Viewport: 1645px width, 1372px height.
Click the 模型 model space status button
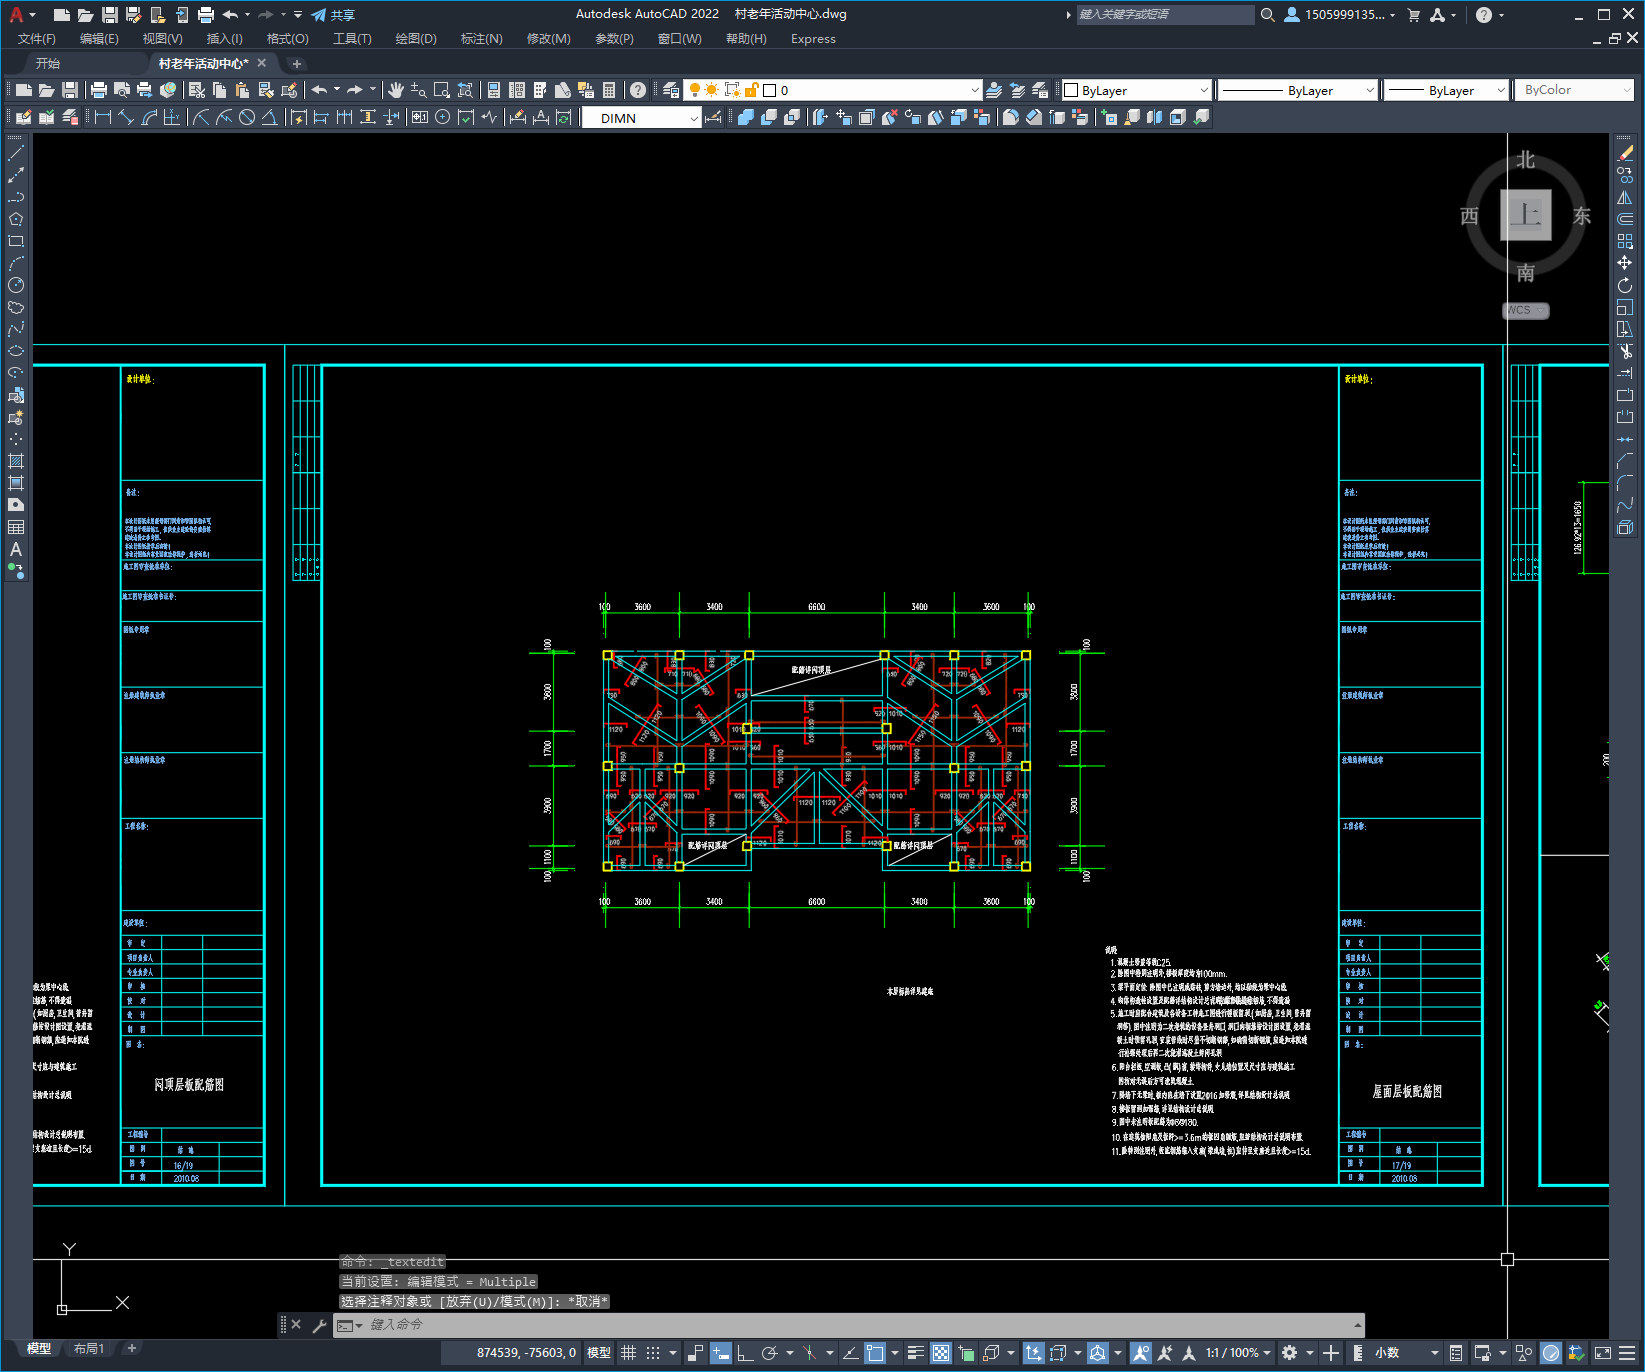click(x=599, y=1353)
